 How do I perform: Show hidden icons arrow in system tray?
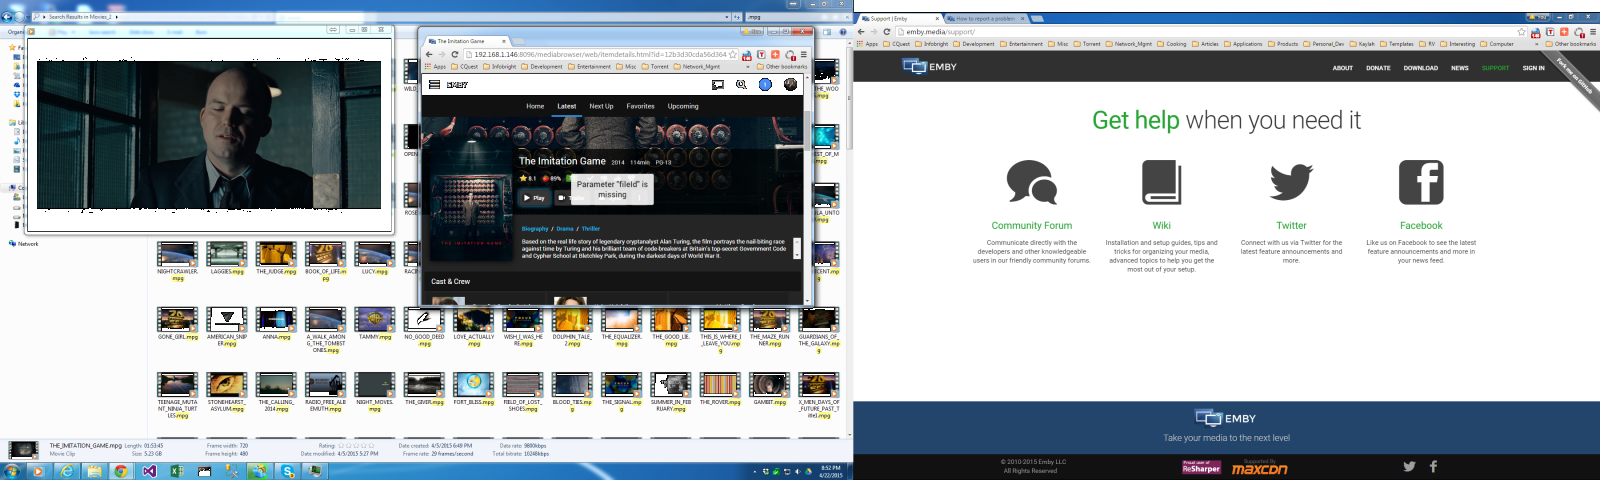[754, 471]
